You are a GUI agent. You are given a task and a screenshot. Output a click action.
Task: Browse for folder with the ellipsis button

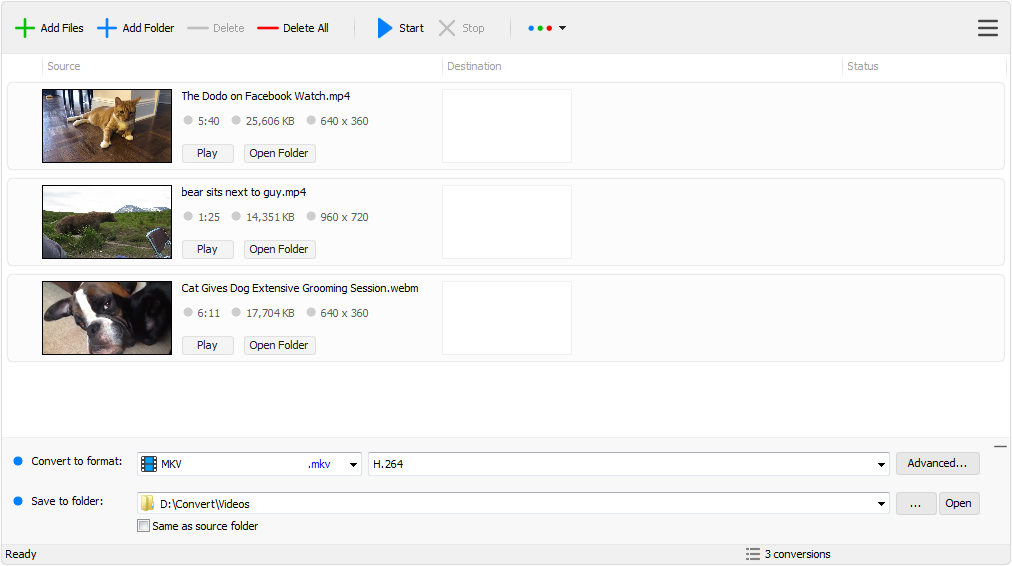click(x=915, y=503)
